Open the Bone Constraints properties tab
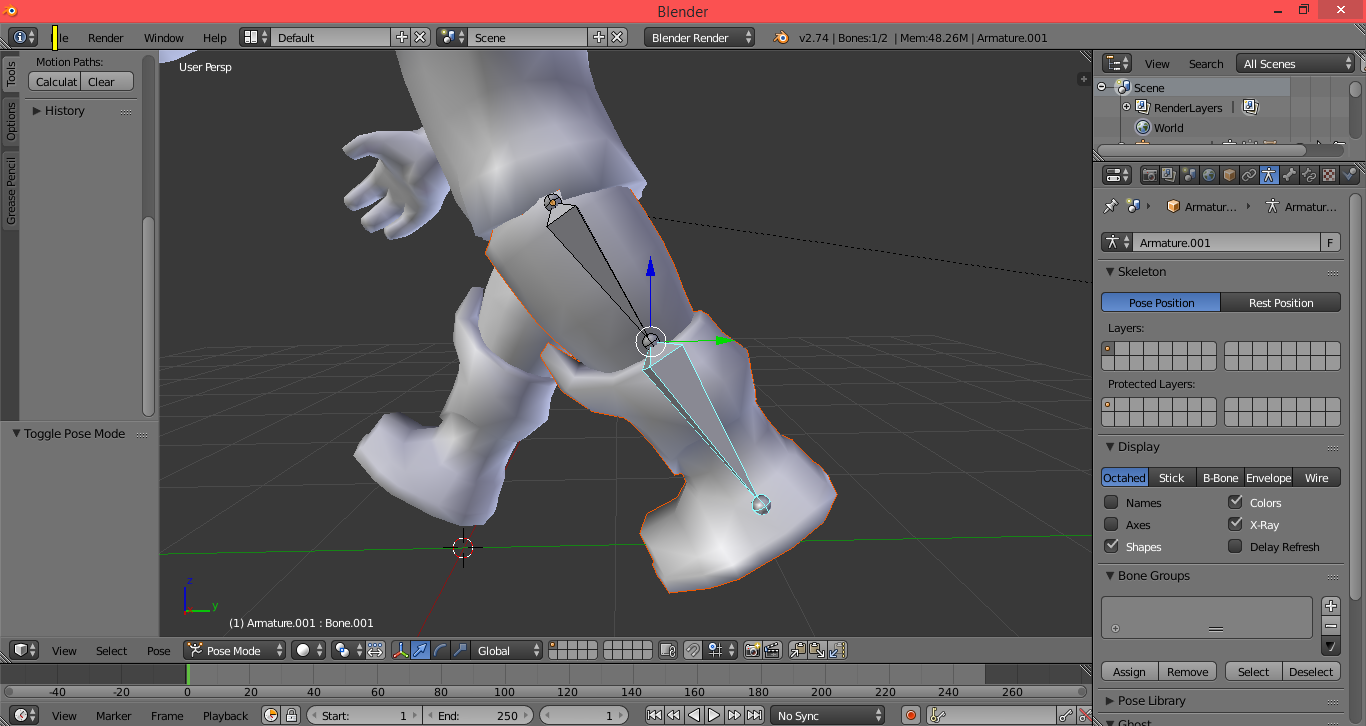1366x726 pixels. [1309, 175]
